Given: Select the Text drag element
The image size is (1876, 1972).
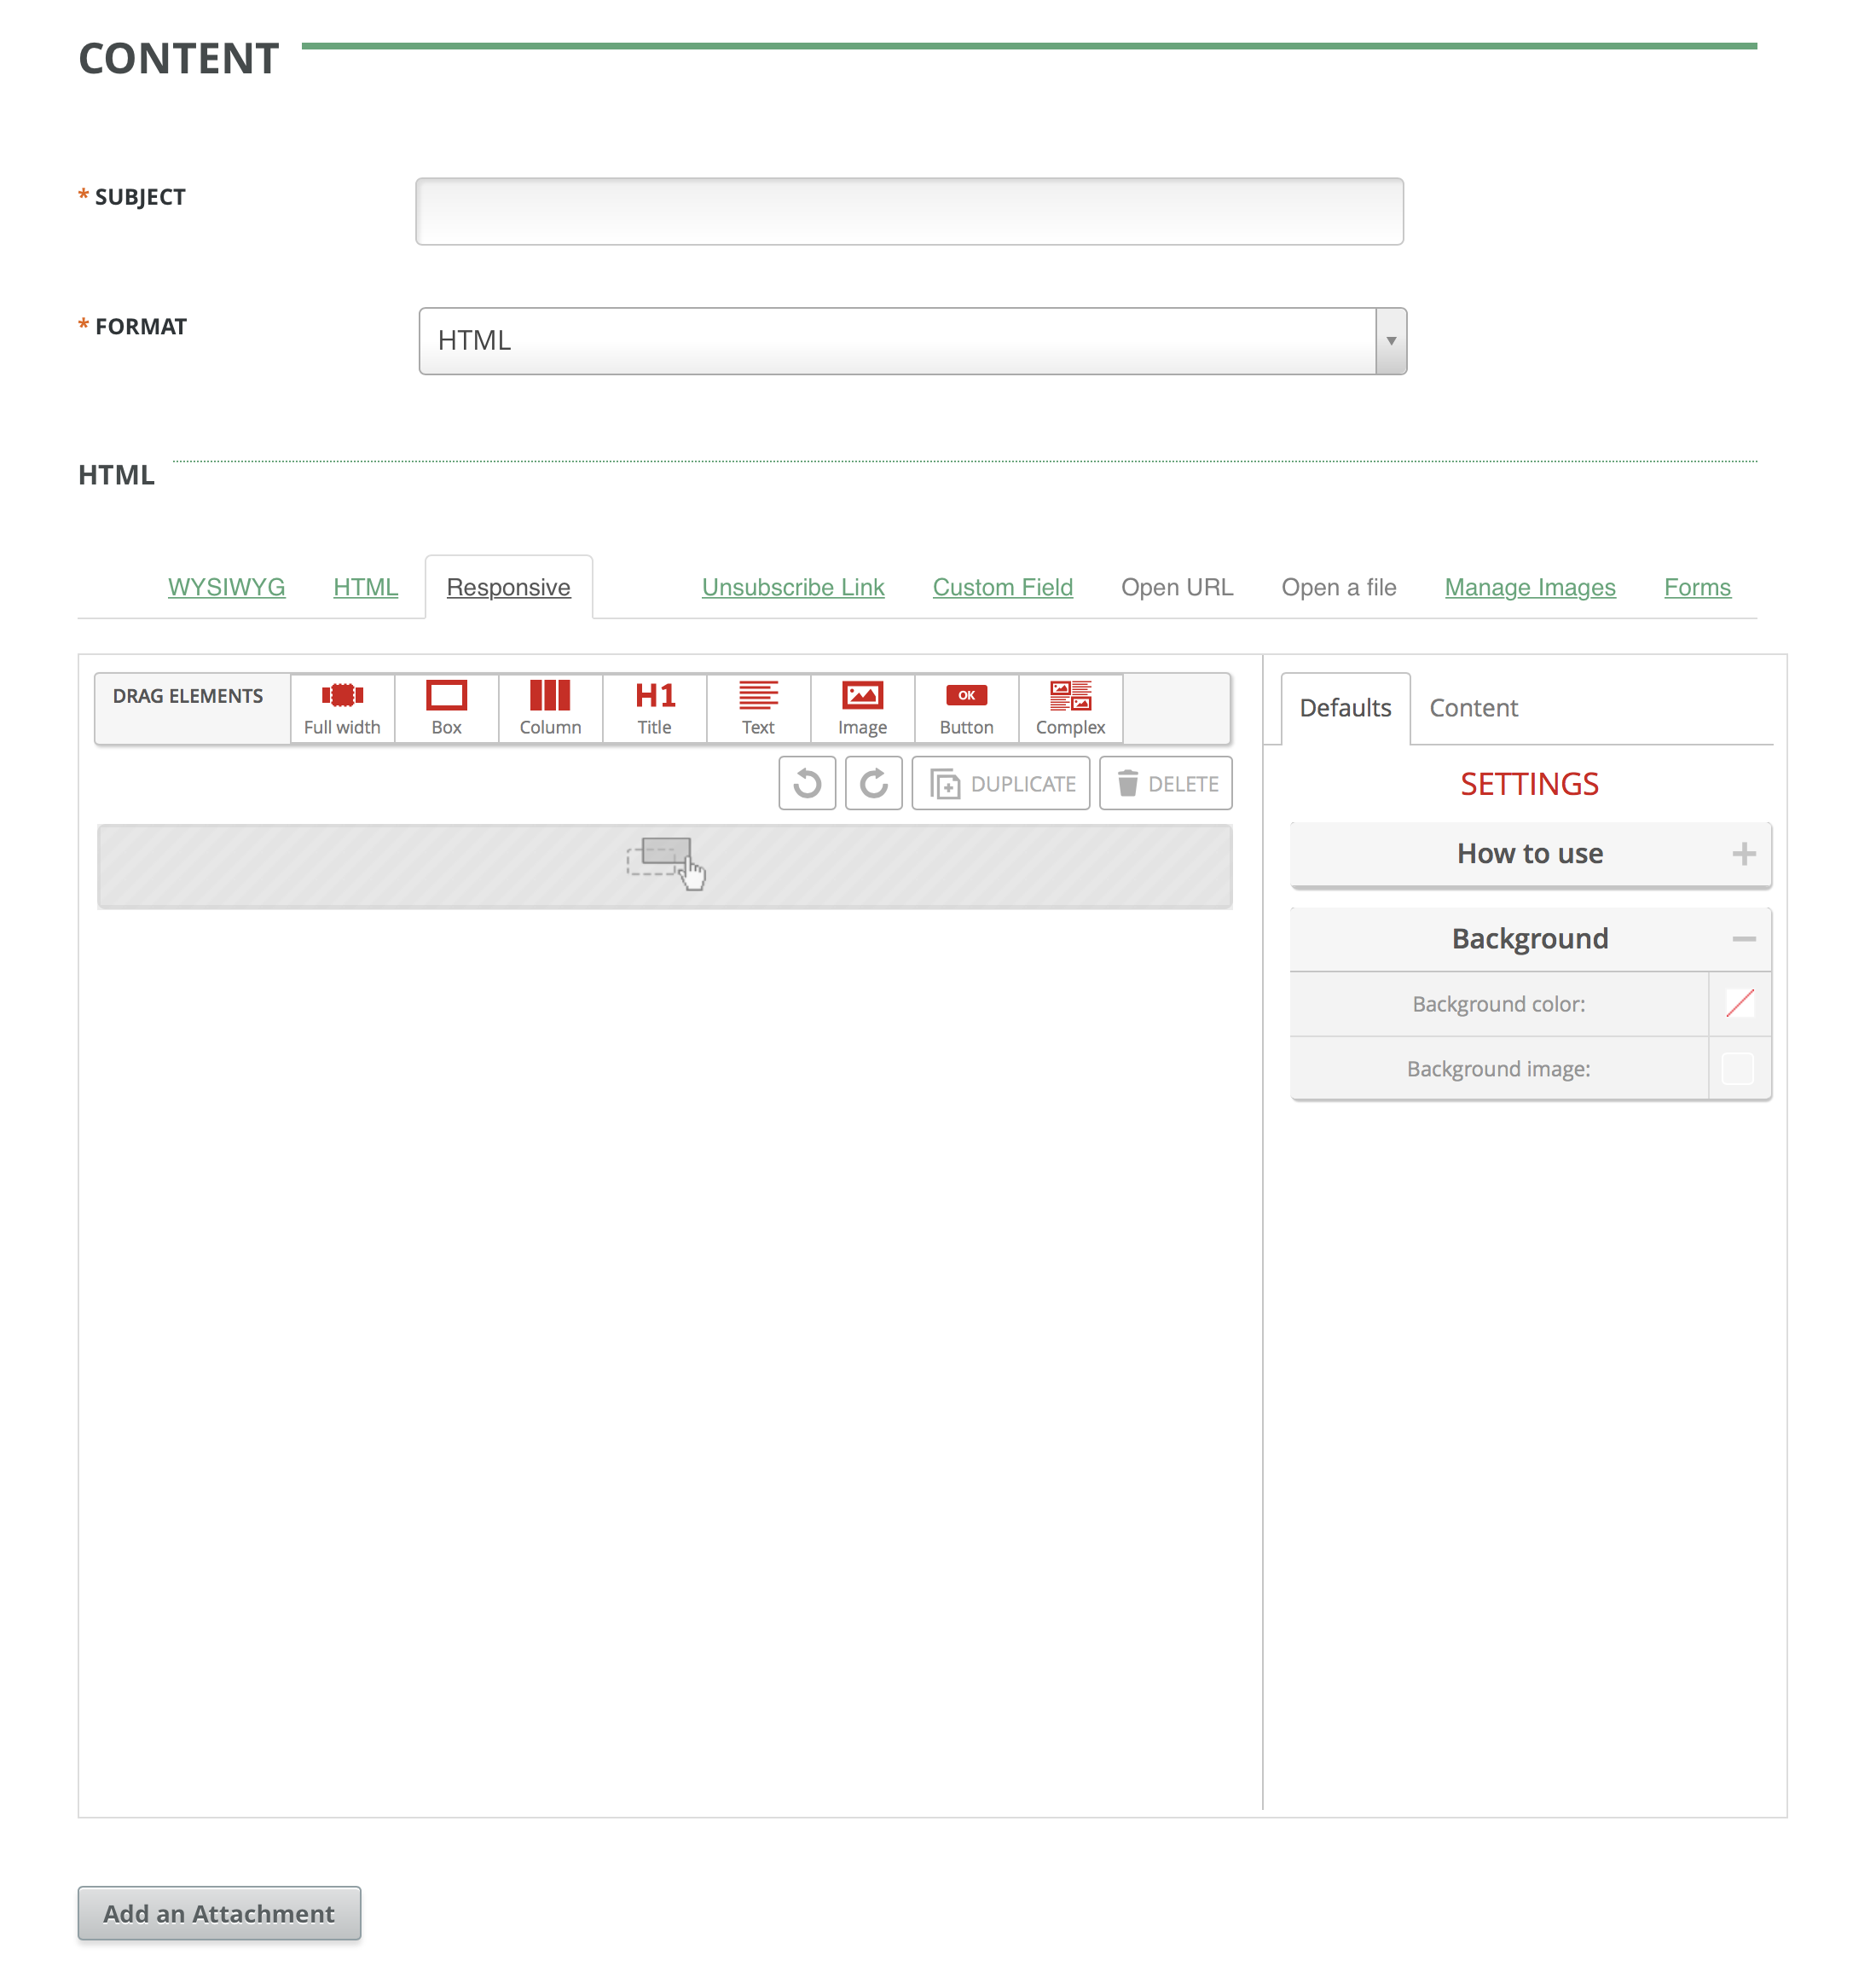Looking at the screenshot, I should click(x=758, y=707).
